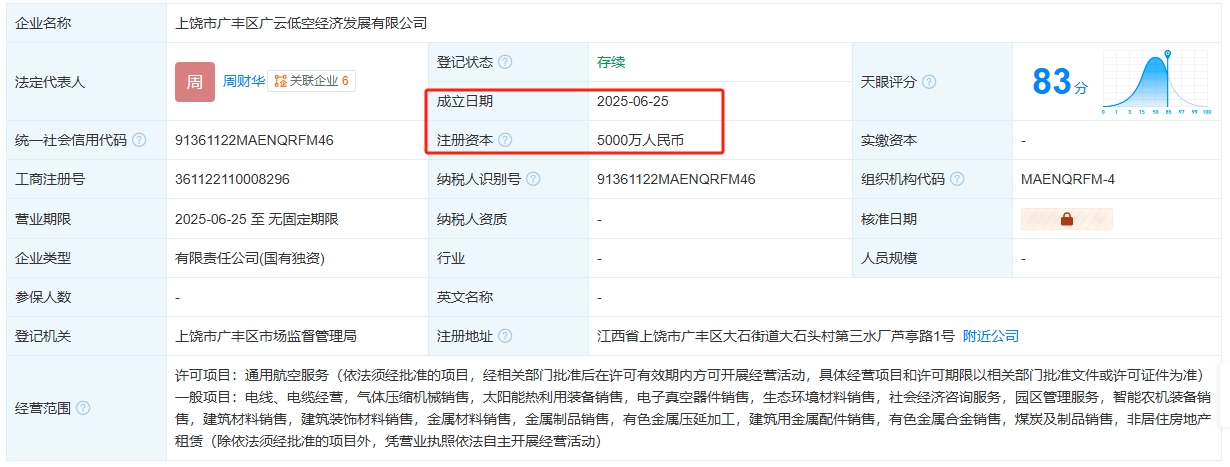Click the 存续 registration status value
This screenshot has width=1230, height=467.
[x=611, y=62]
